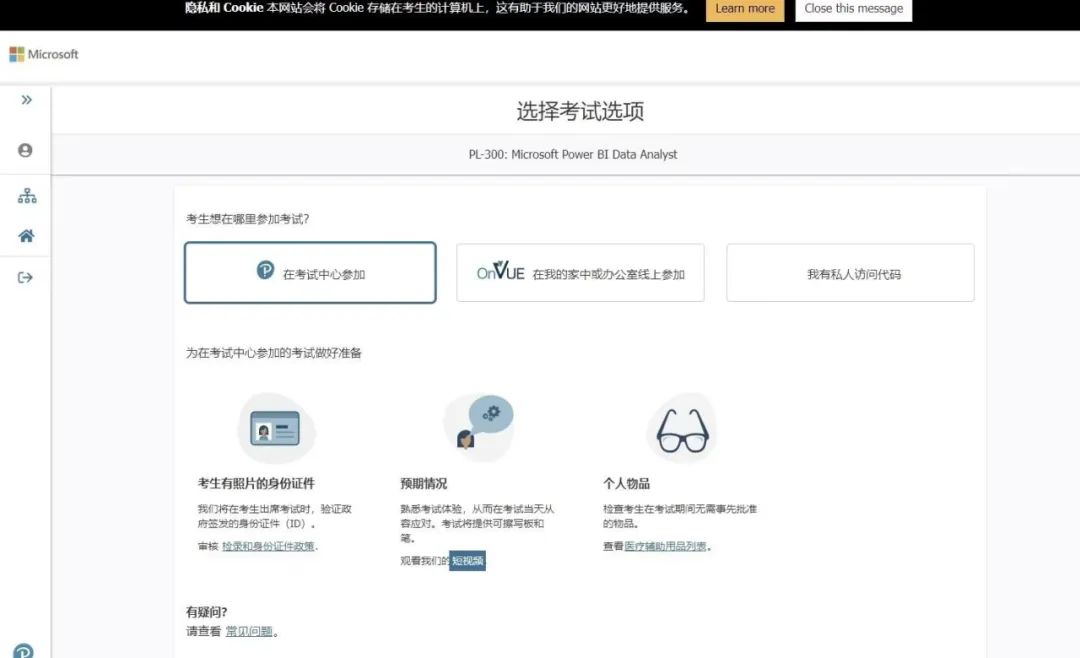Click 预期情况 heading
The image size is (1080, 658).
(x=424, y=484)
